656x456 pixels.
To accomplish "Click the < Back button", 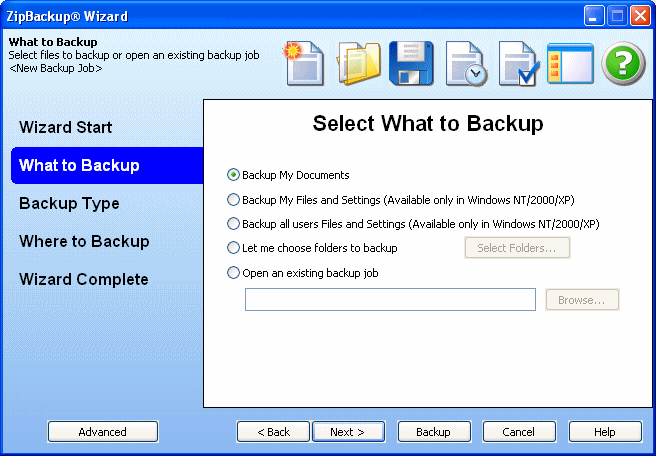I will pos(273,432).
